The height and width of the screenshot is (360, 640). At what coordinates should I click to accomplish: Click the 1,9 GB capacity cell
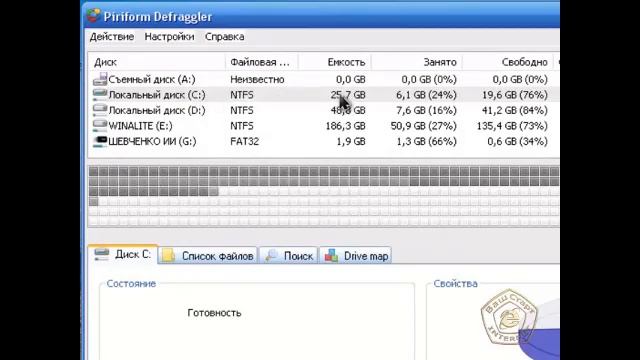click(352, 141)
